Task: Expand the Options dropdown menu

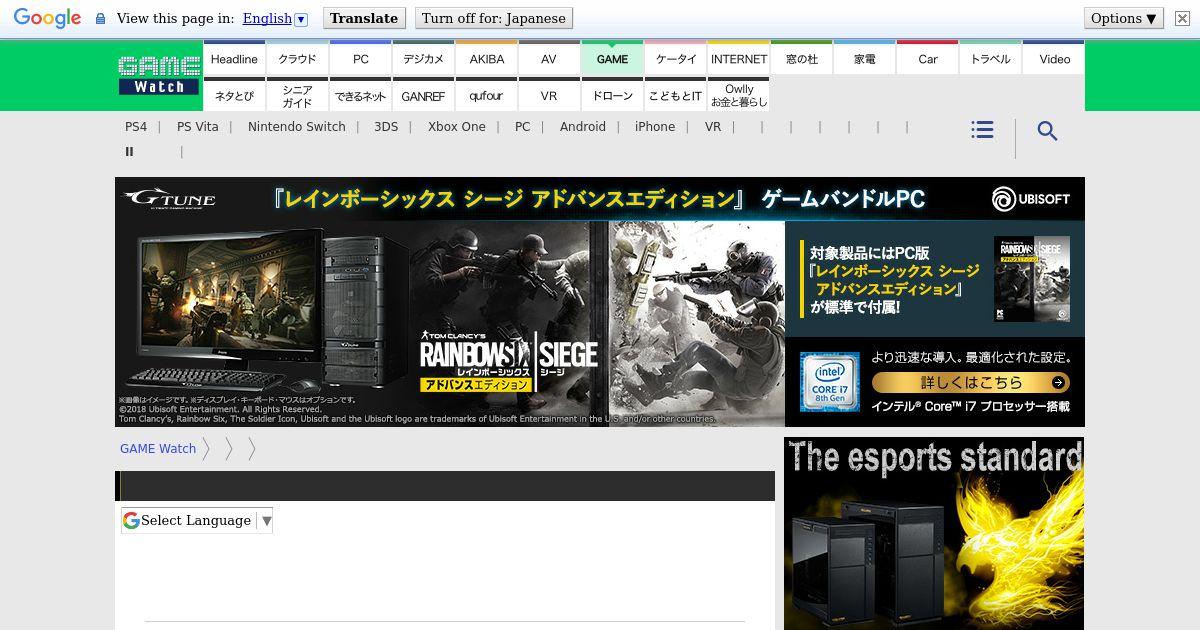Action: 1124,18
